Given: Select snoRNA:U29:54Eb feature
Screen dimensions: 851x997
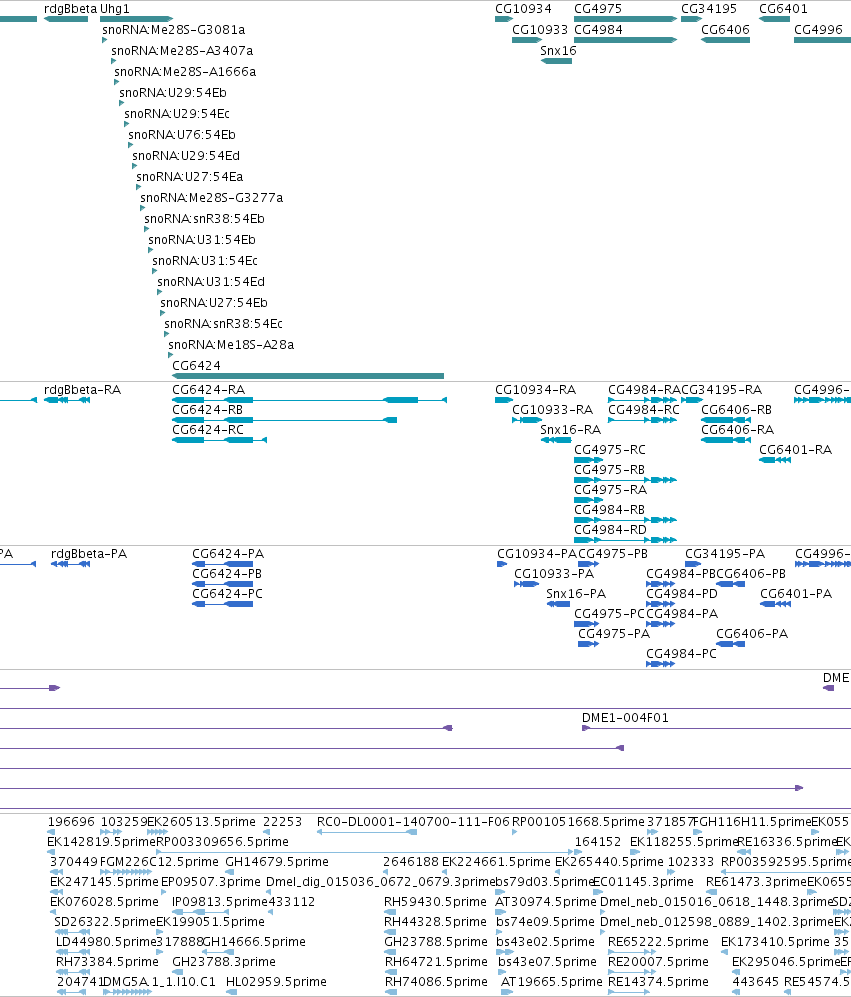Looking at the screenshot, I should click(x=121, y=103).
